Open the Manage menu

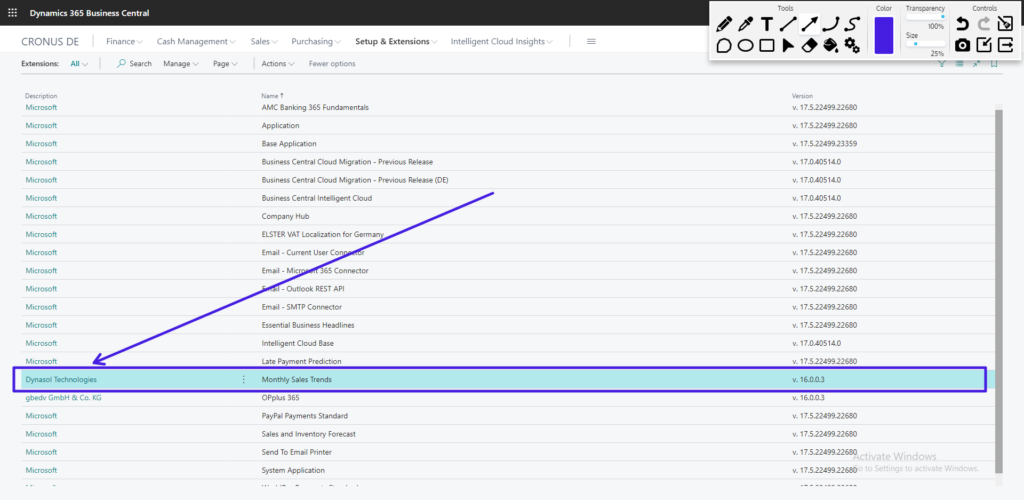coord(181,64)
